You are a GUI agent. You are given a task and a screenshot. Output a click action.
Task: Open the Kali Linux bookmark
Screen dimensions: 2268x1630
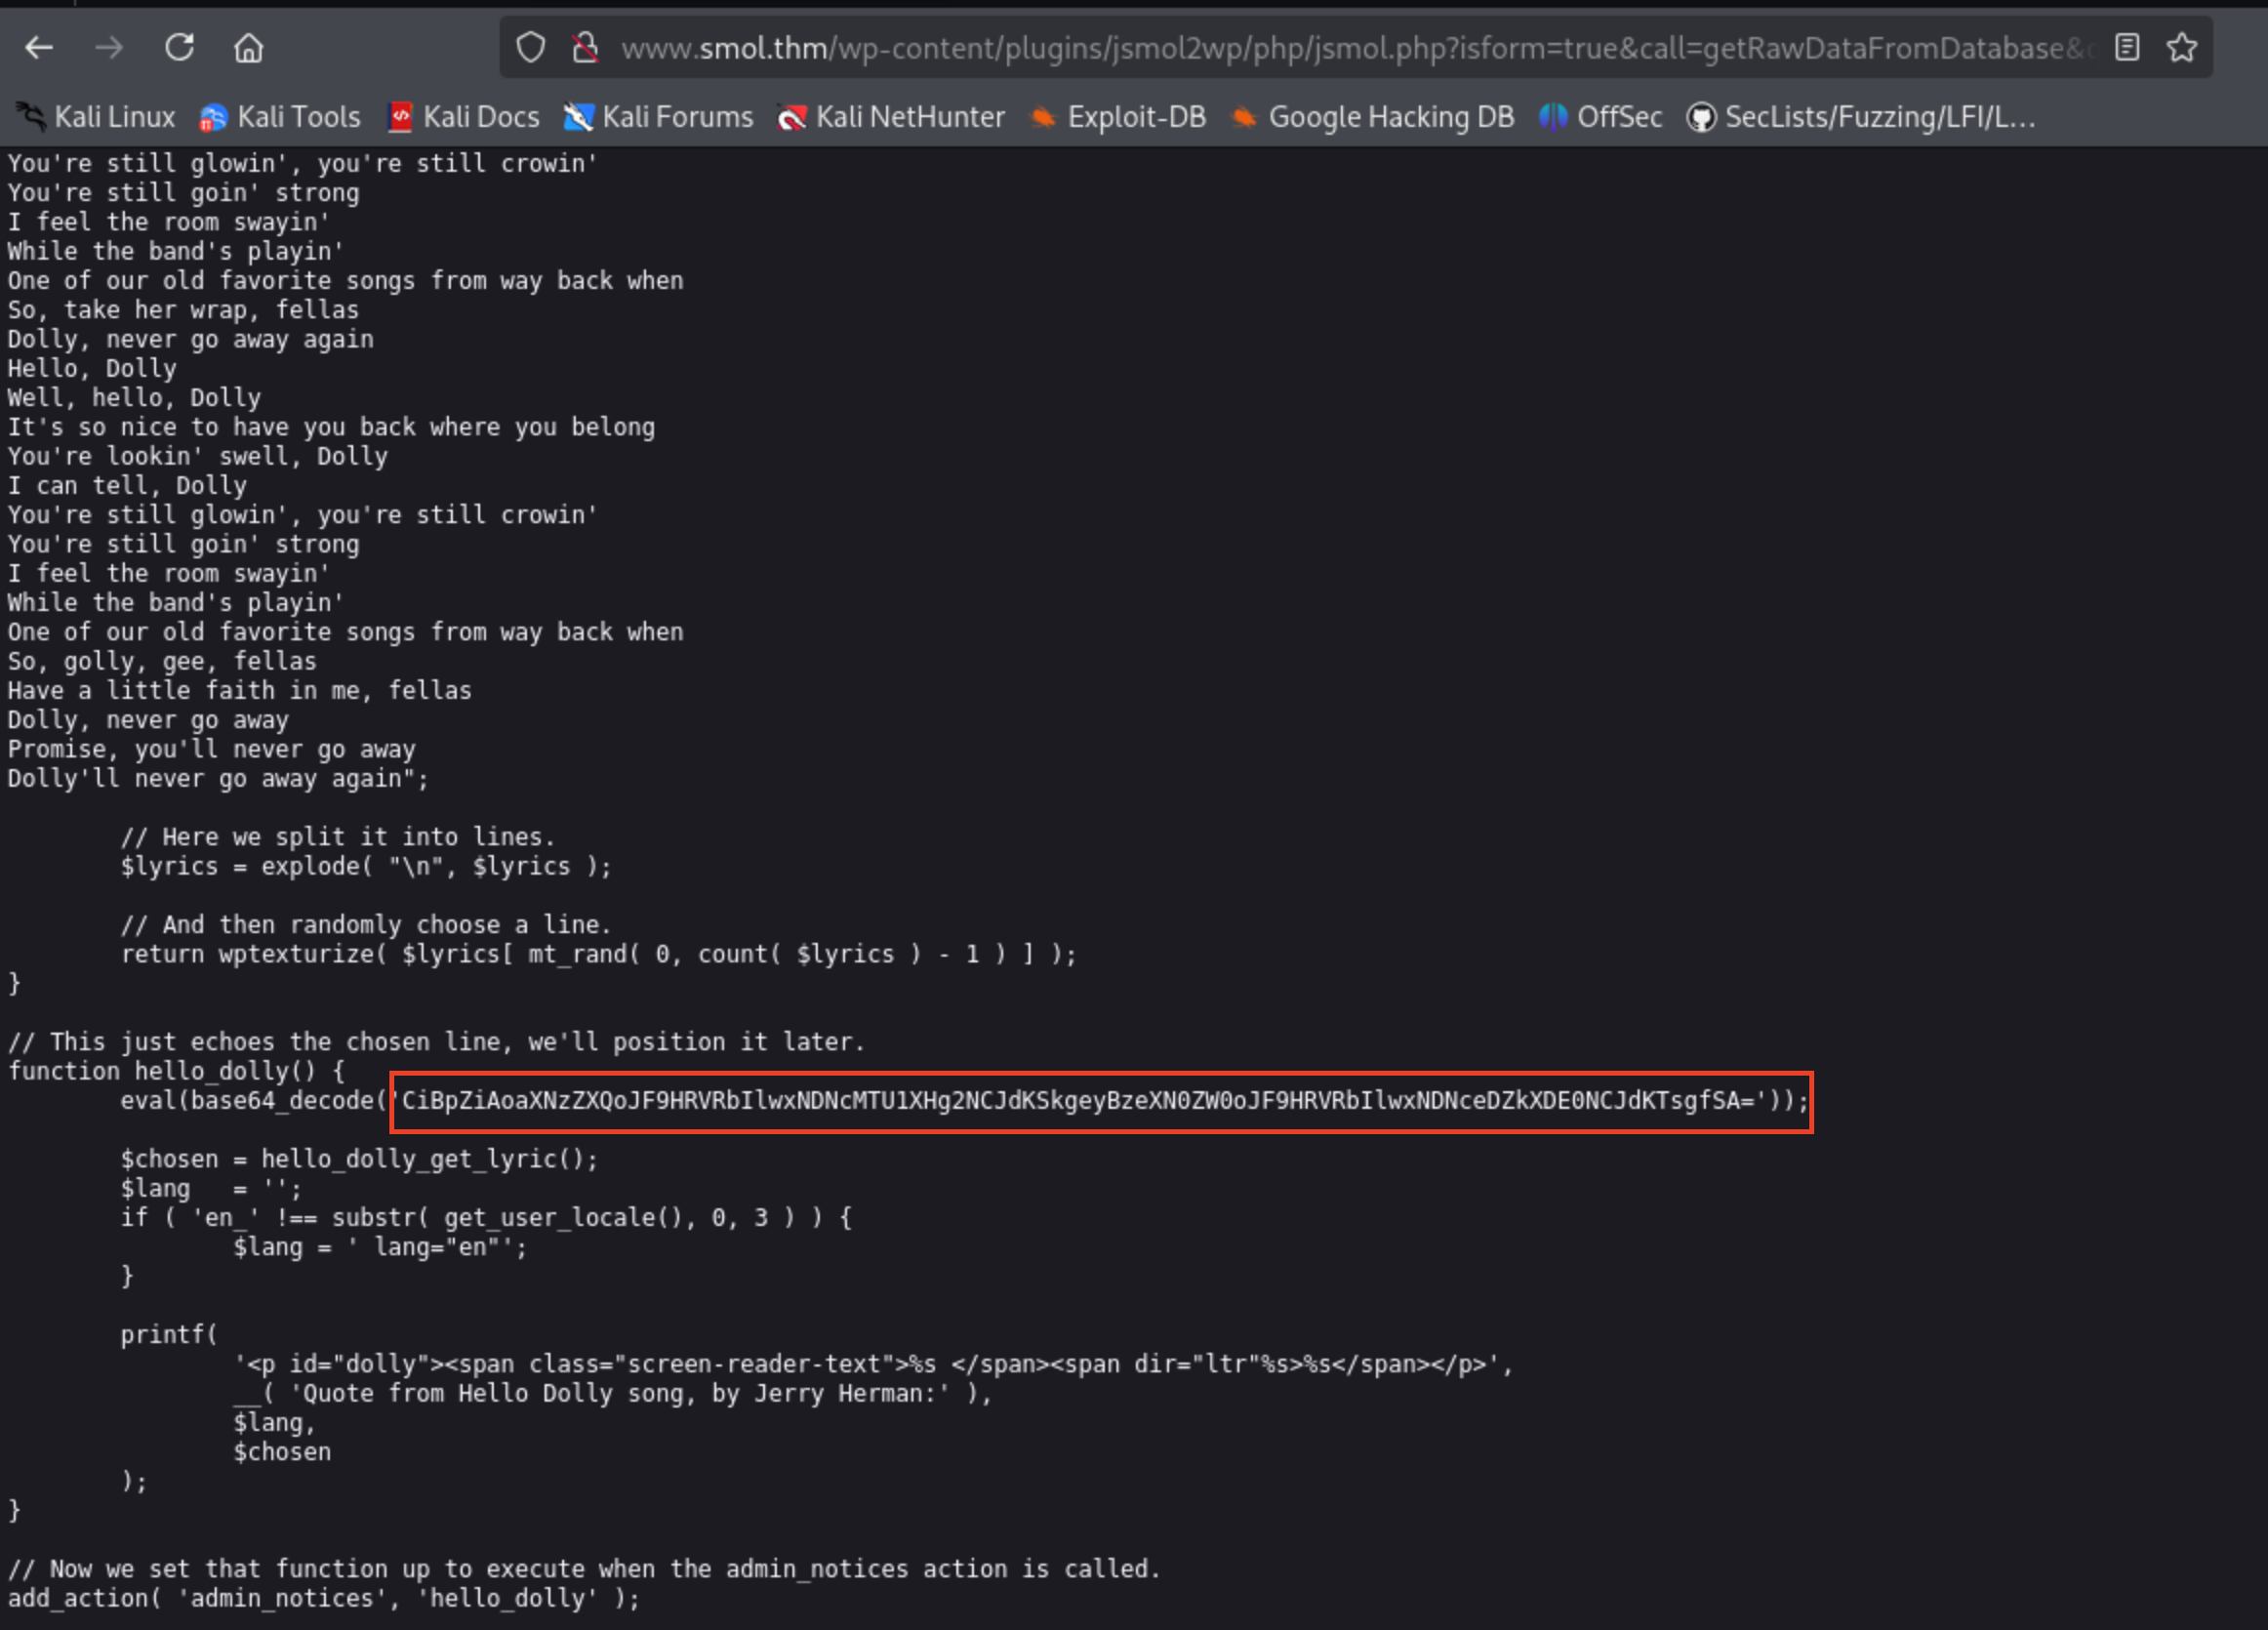(97, 117)
